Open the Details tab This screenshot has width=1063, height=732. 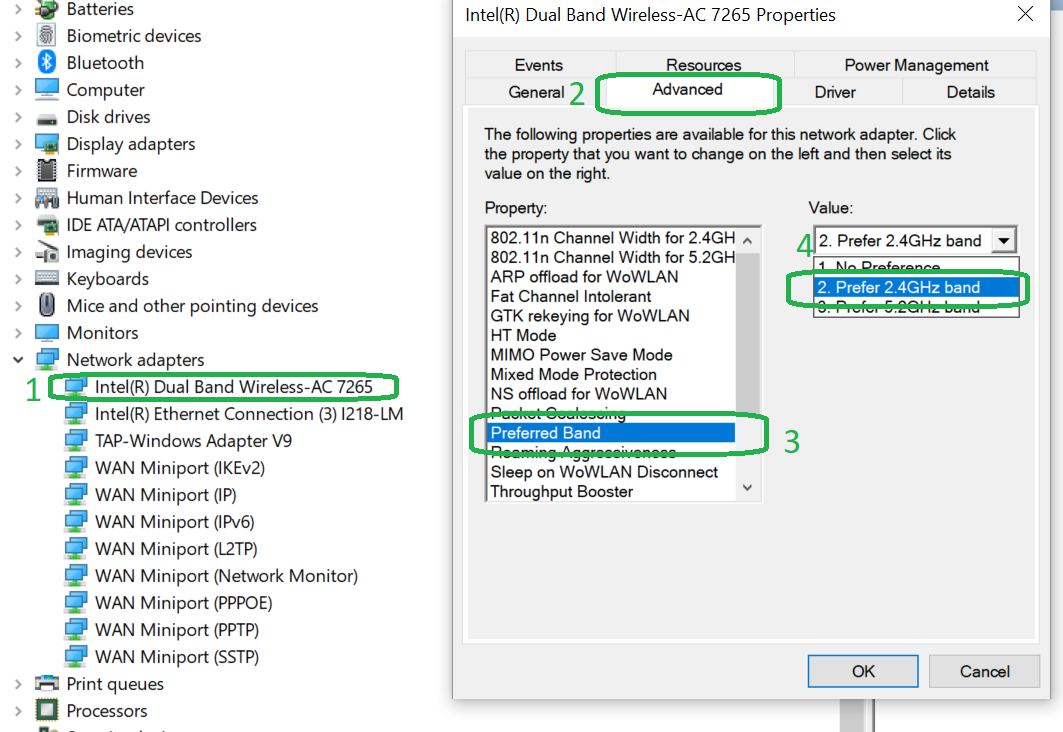pos(970,92)
